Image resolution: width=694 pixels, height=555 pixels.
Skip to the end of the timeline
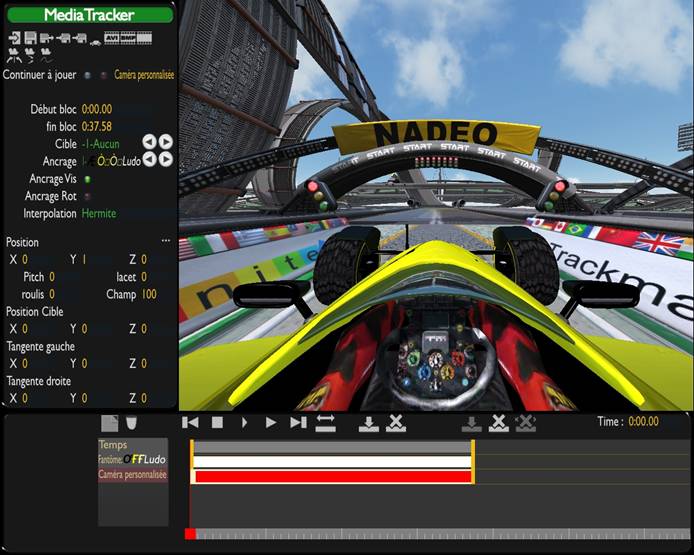coord(298,422)
